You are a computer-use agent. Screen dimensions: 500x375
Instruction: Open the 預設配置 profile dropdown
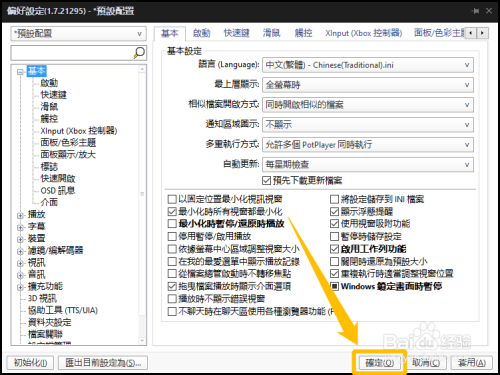(x=79, y=34)
